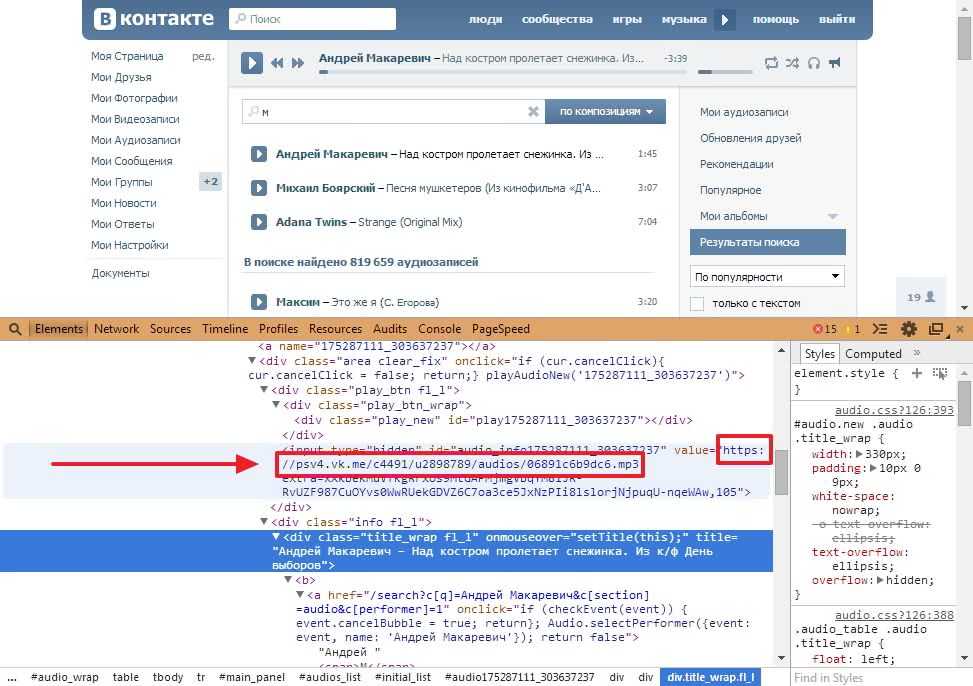Adjust the volume slider in the player
The image size is (973, 686).
point(725,72)
